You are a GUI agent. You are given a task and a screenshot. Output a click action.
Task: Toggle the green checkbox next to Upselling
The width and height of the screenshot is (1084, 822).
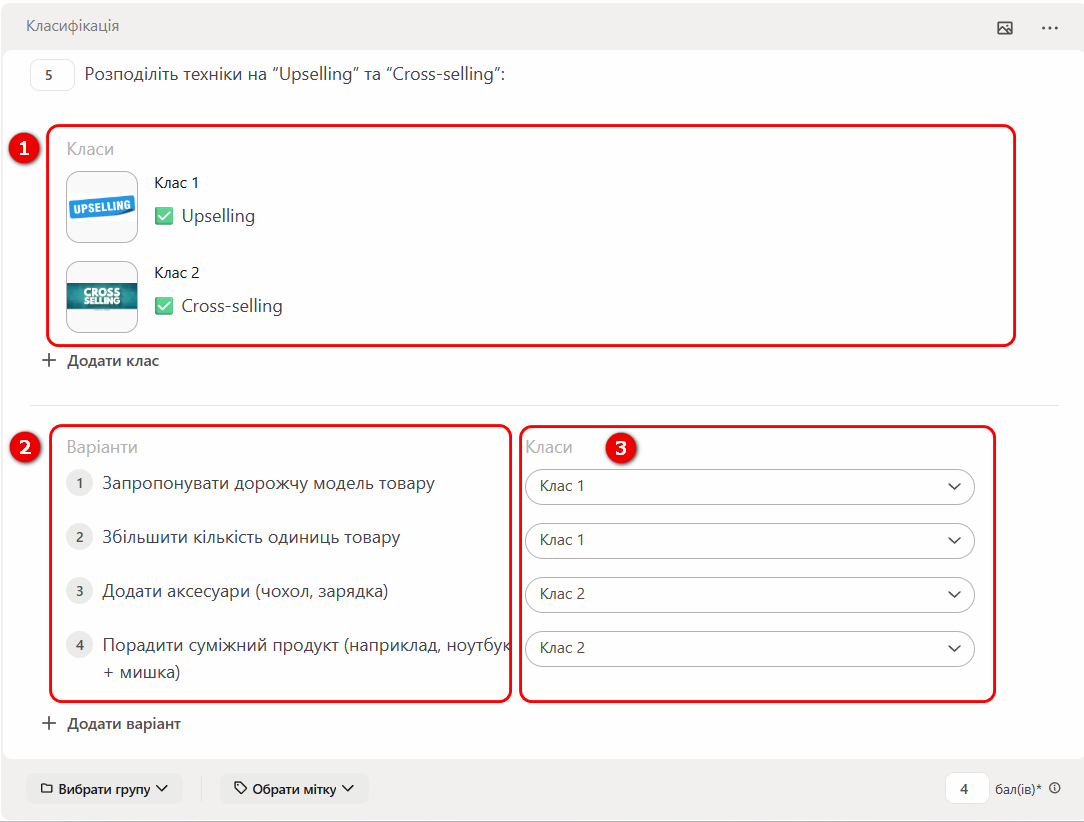click(164, 216)
